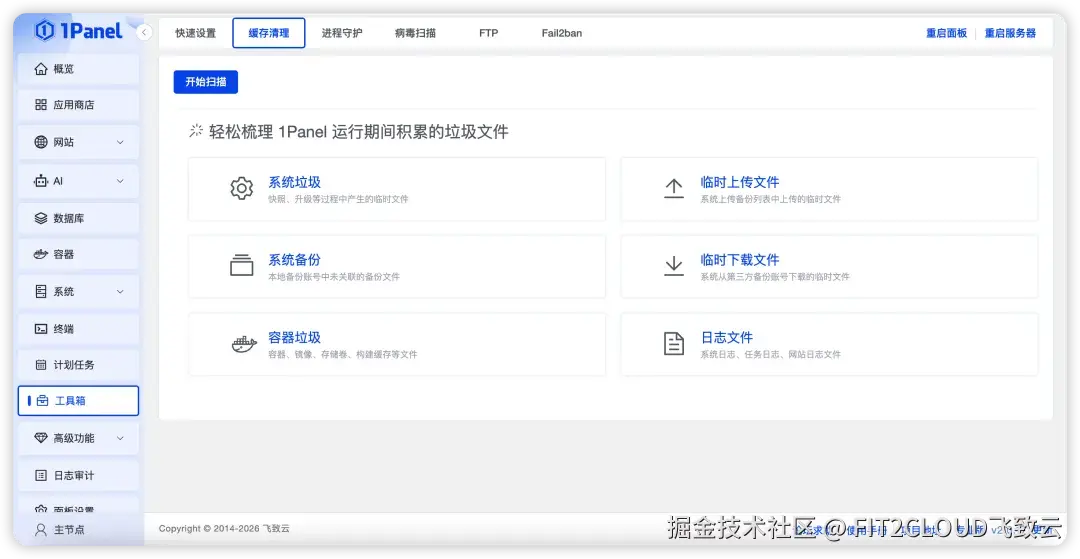This screenshot has width=1080, height=559.
Task: Select the 缓存清理 tab
Action: point(269,33)
